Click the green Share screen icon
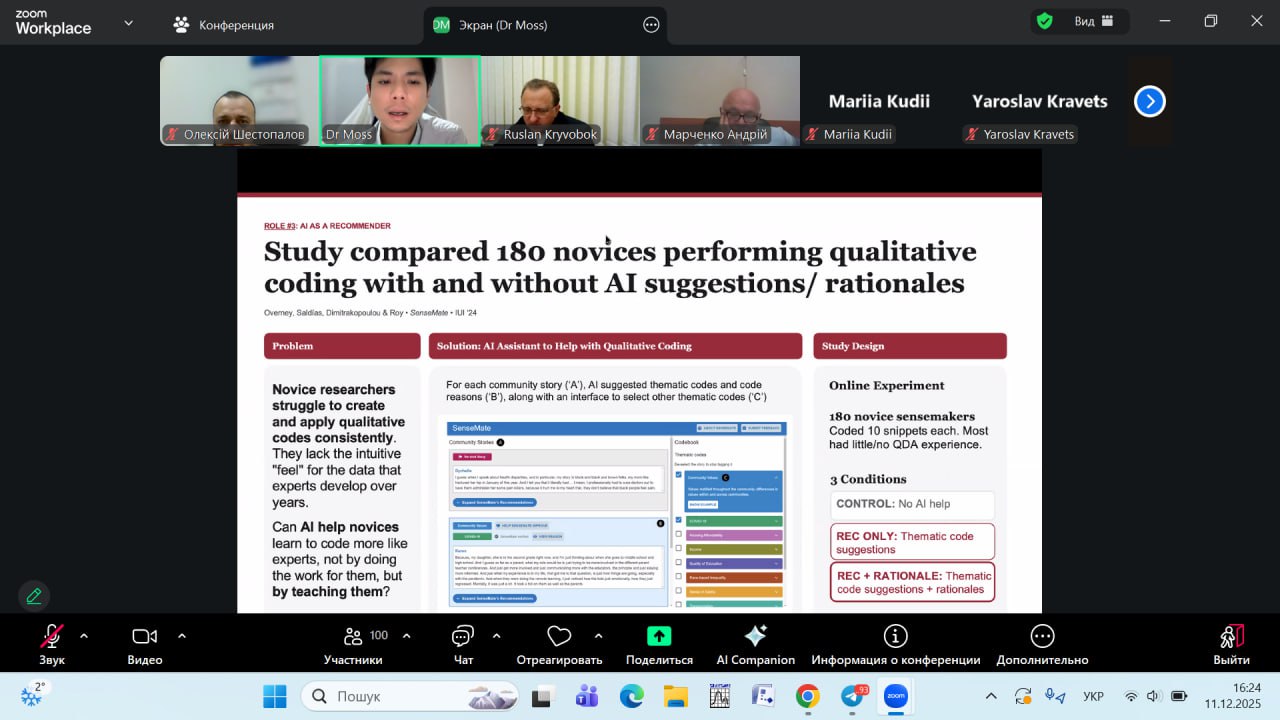Image resolution: width=1280 pixels, height=720 pixels. point(659,636)
